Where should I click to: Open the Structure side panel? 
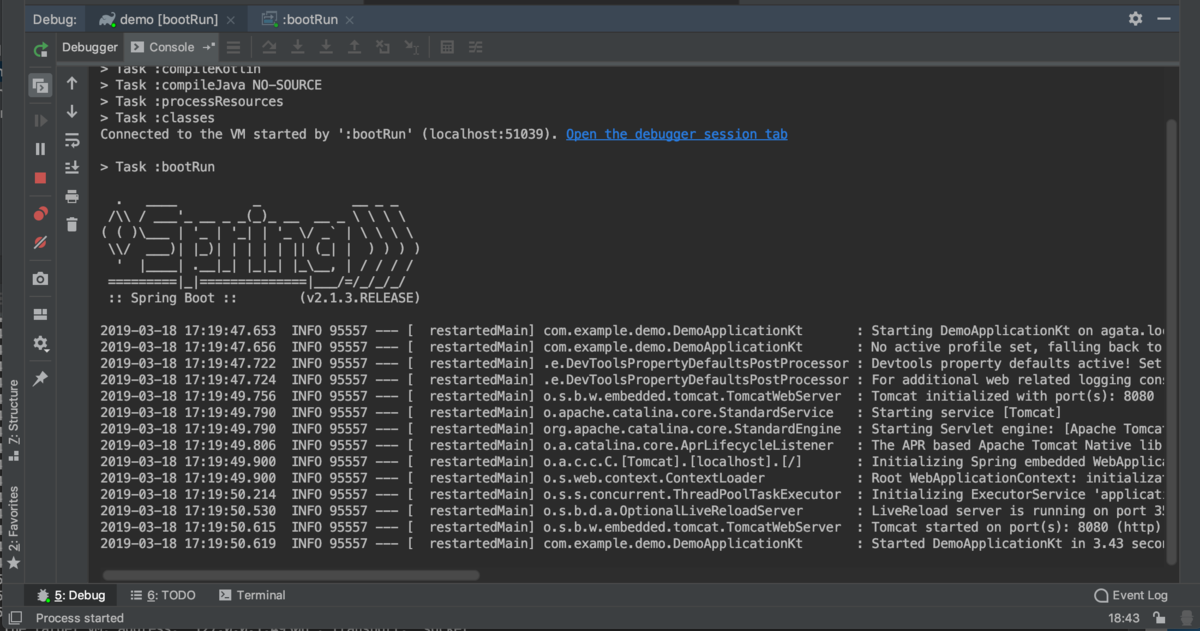click(x=13, y=419)
